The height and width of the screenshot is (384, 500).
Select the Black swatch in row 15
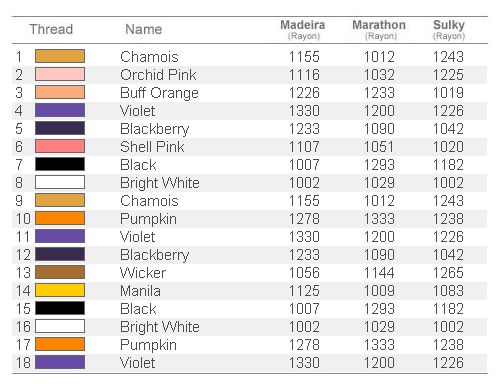click(x=60, y=308)
